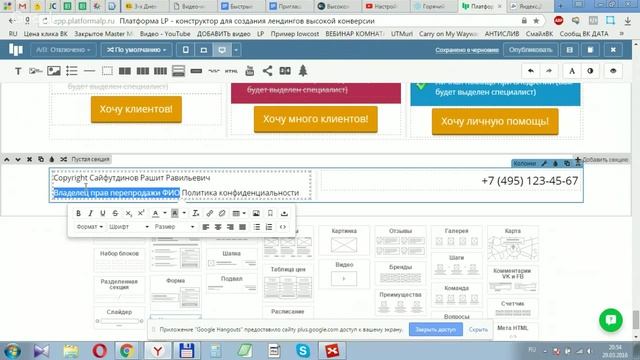Click the 'Опубликовать' publish button
This screenshot has height=360, width=640.
point(530,50)
